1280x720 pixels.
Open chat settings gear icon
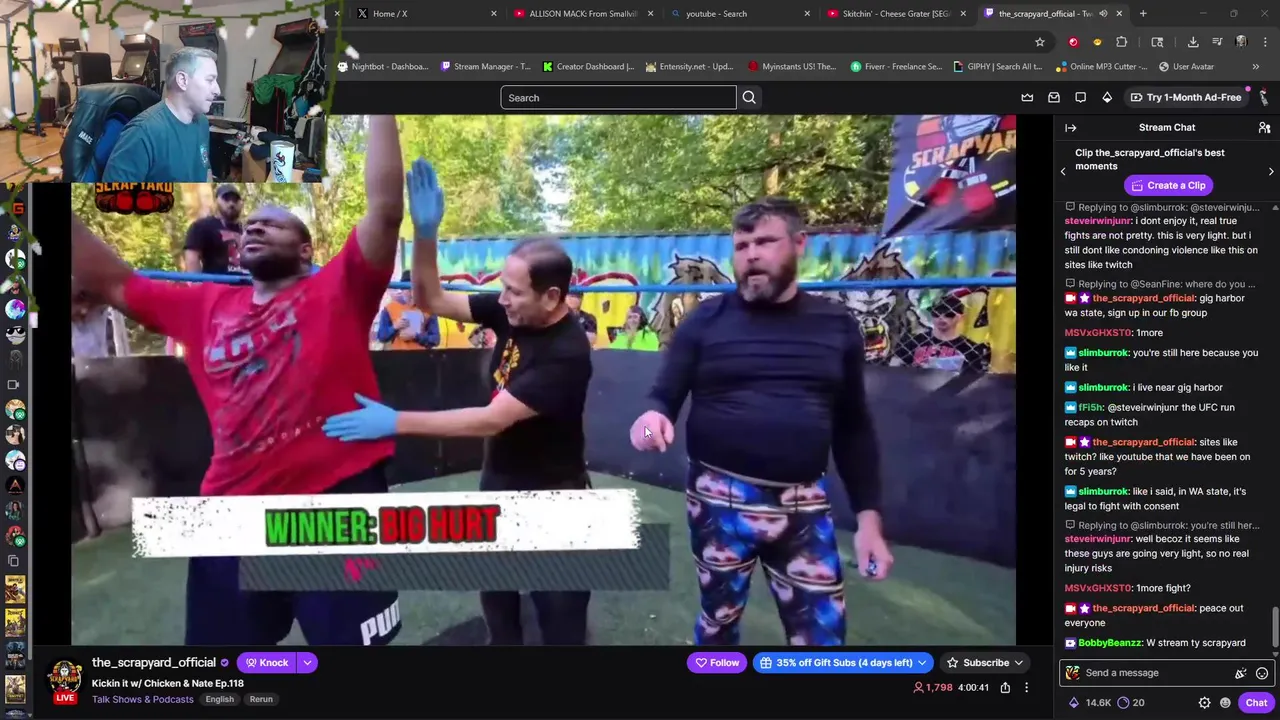tap(1204, 703)
